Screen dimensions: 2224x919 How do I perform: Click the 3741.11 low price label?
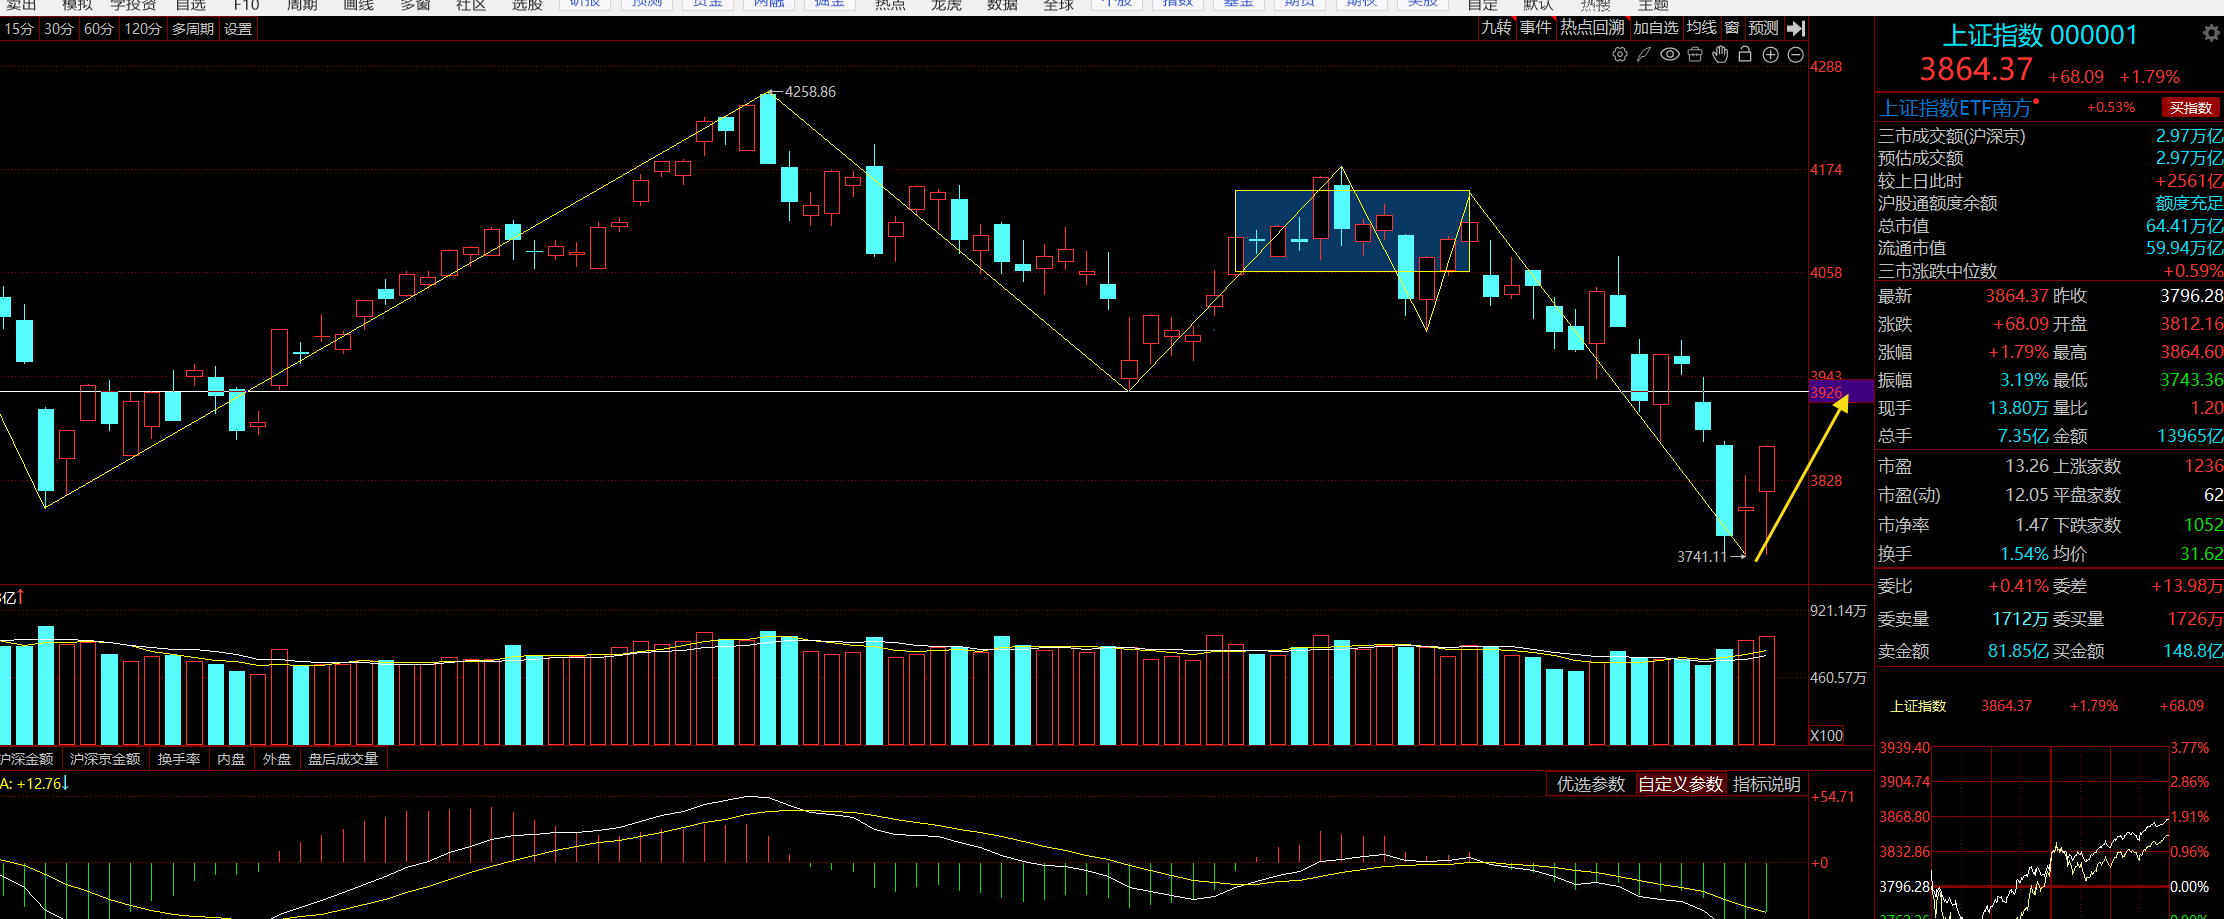pos(1702,557)
